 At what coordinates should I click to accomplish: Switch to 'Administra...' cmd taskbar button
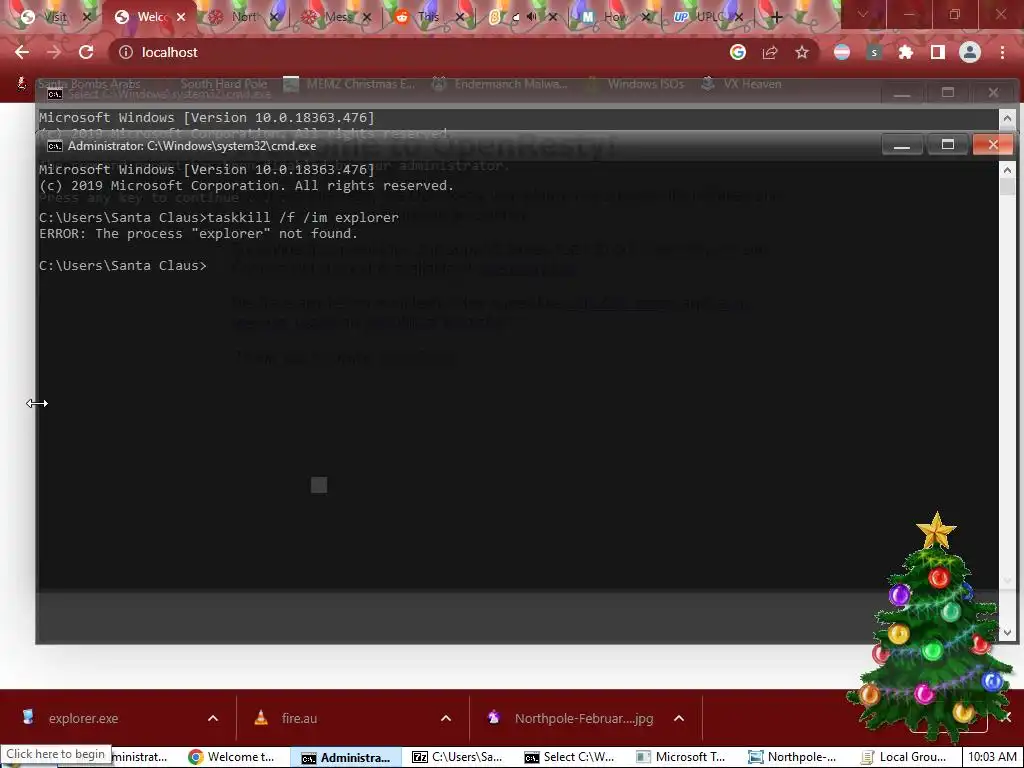346,757
